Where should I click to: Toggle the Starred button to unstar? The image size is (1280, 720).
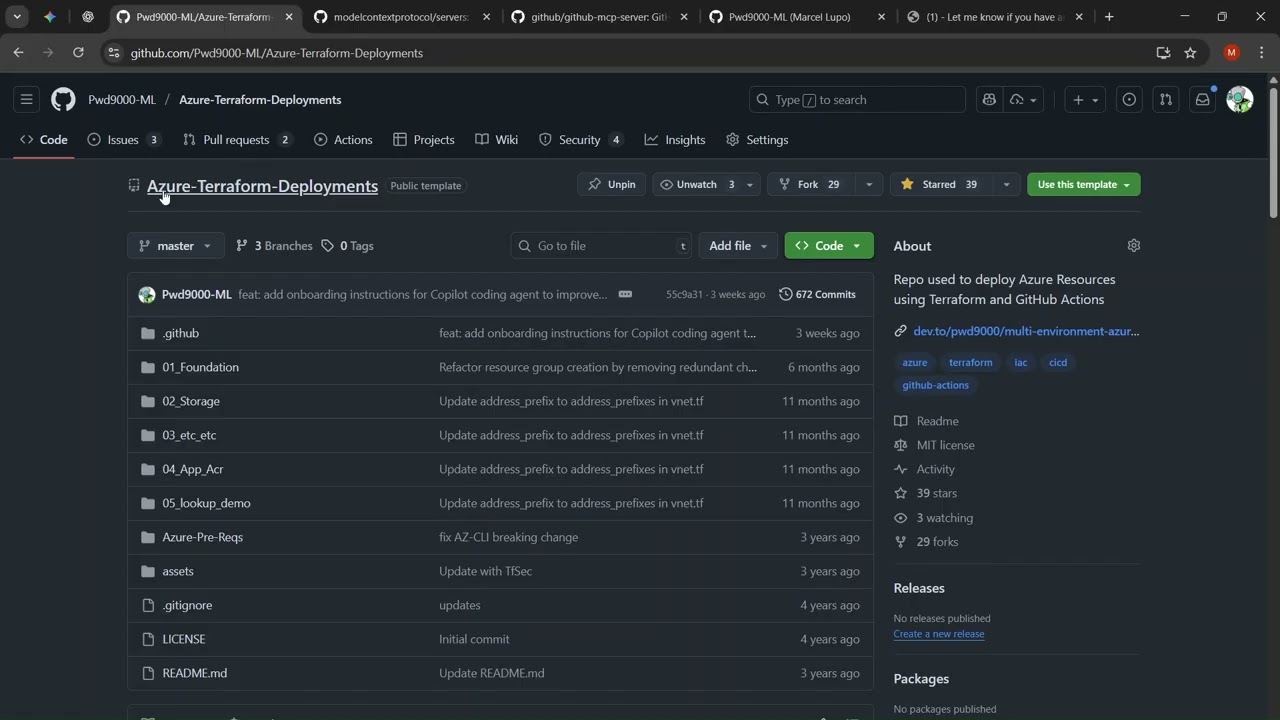coord(939,184)
